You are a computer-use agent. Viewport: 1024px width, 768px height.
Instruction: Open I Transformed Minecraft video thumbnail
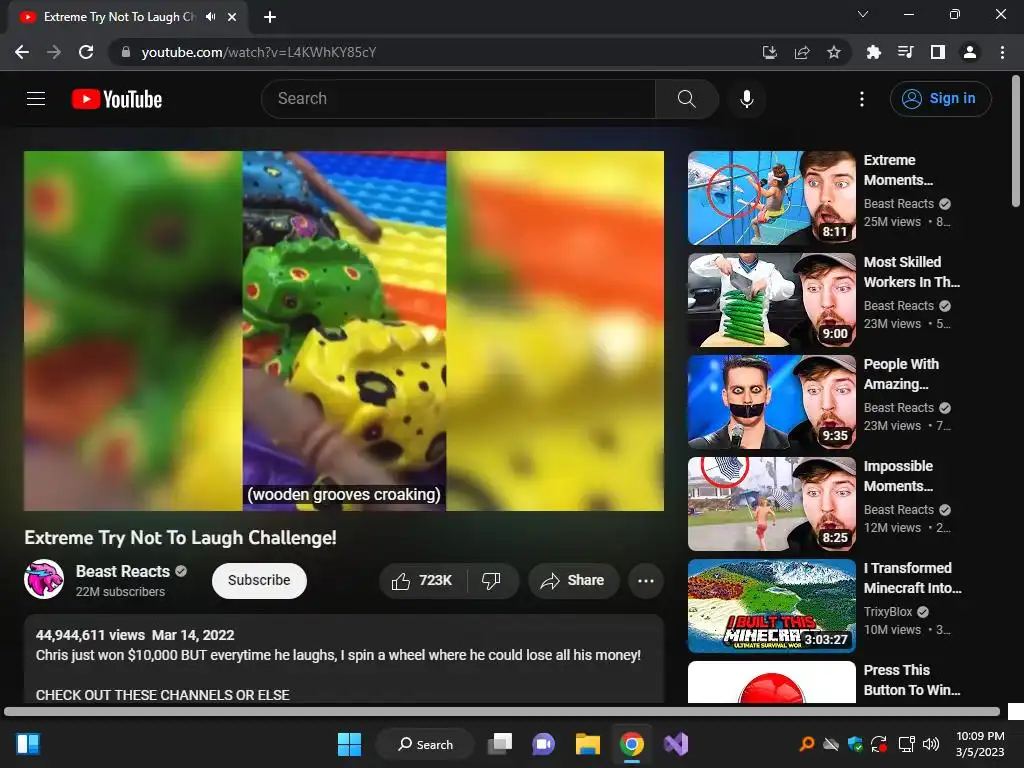point(772,605)
